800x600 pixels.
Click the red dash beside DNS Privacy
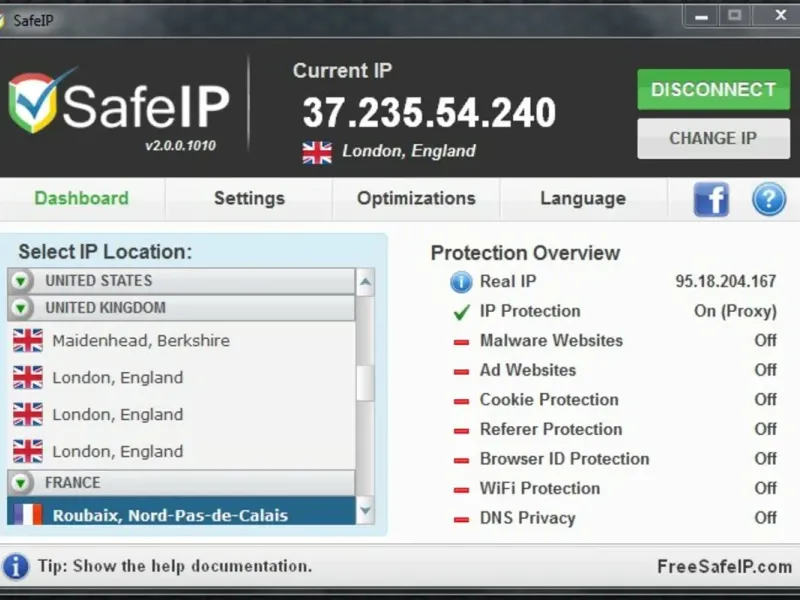click(461, 519)
